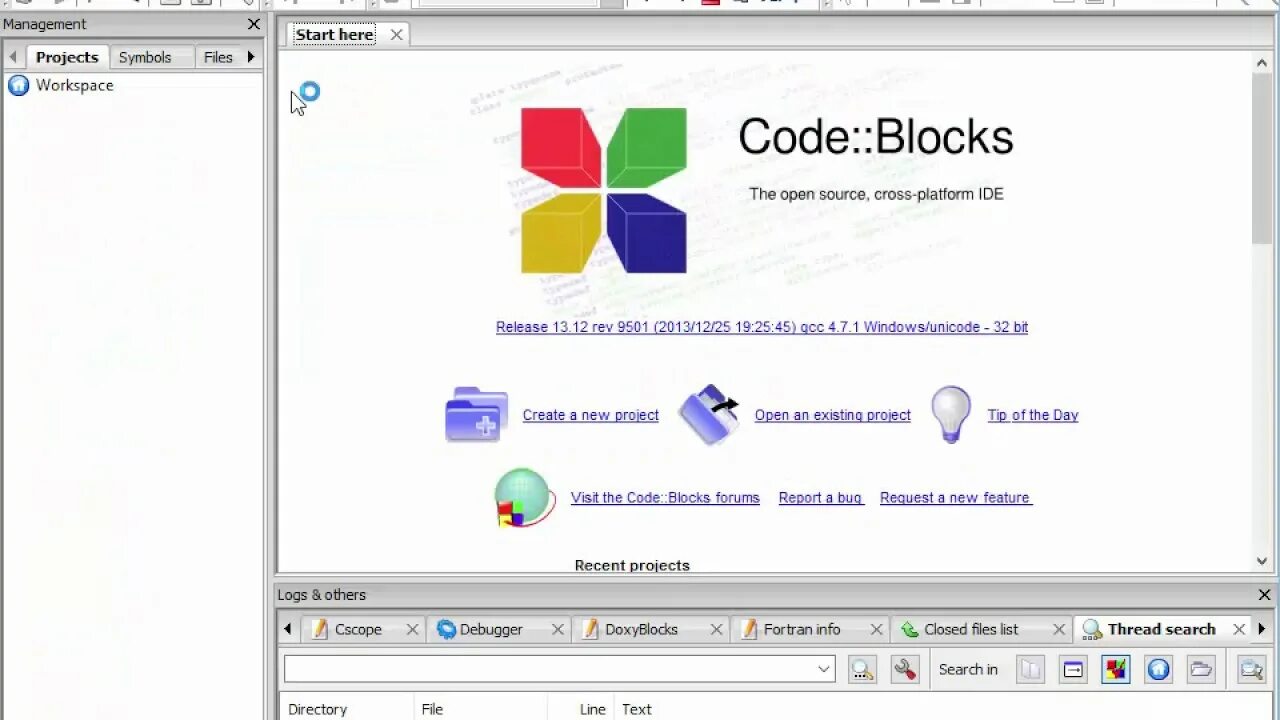Click the Start page scrollbar up arrow
Screen dimensions: 1280x720
(1262, 62)
